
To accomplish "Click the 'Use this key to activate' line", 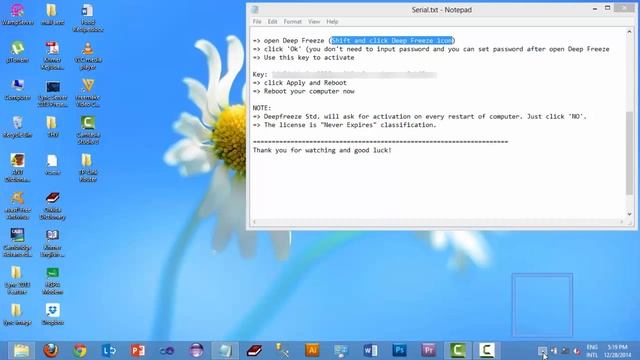I will coord(303,58).
